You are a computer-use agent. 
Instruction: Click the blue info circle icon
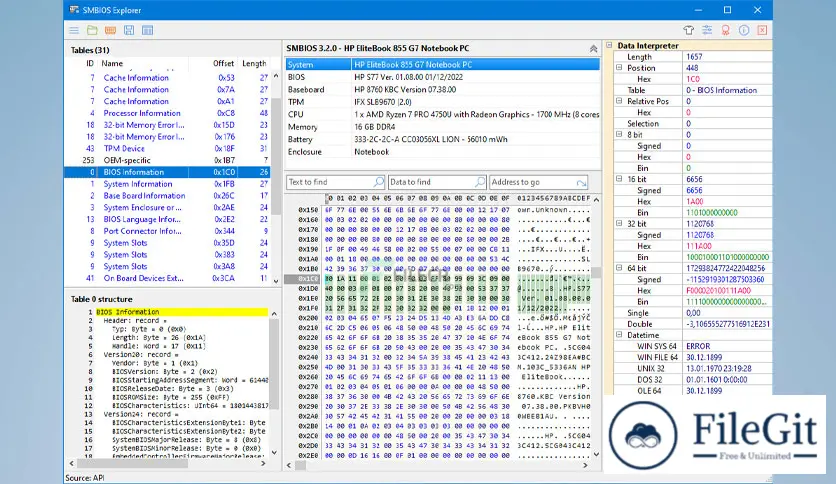click(x=744, y=30)
